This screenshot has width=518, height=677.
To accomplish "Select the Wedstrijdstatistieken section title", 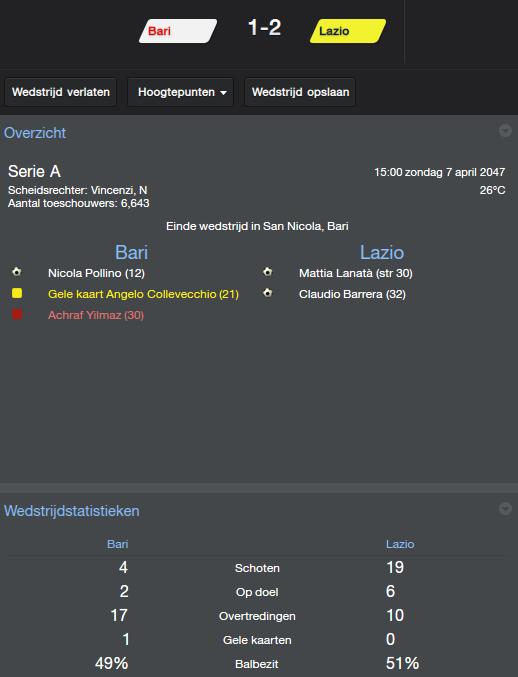I will tap(72, 511).
